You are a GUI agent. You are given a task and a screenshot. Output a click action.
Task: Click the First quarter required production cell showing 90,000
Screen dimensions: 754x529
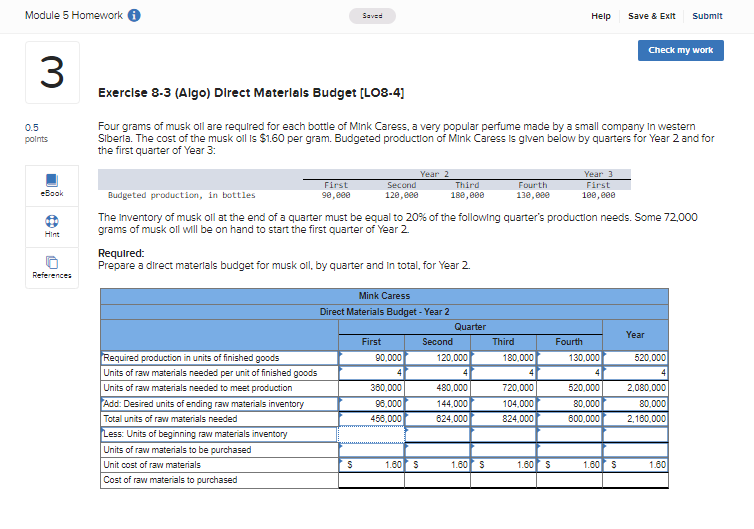pyautogui.click(x=371, y=357)
